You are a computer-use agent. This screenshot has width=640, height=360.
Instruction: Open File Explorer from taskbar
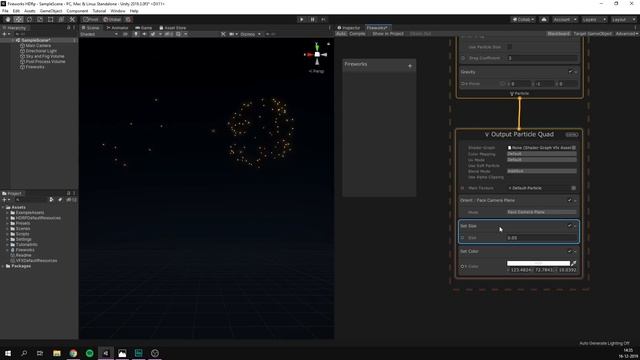[x=57, y=353]
